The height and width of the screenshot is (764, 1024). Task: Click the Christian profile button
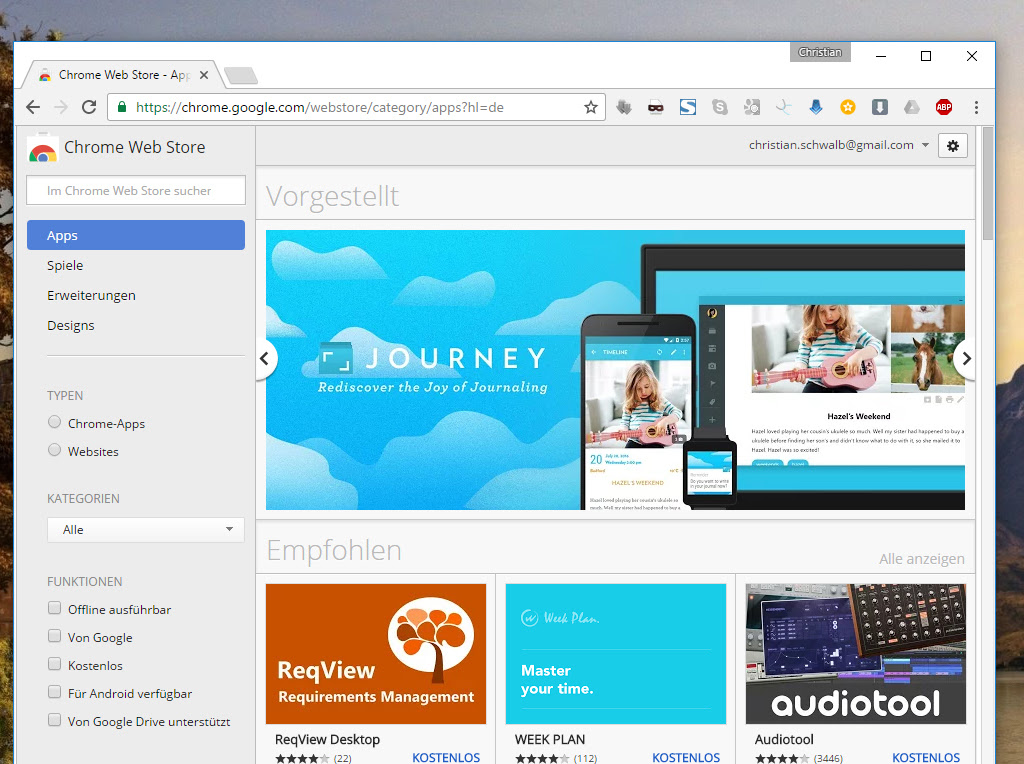[820, 52]
